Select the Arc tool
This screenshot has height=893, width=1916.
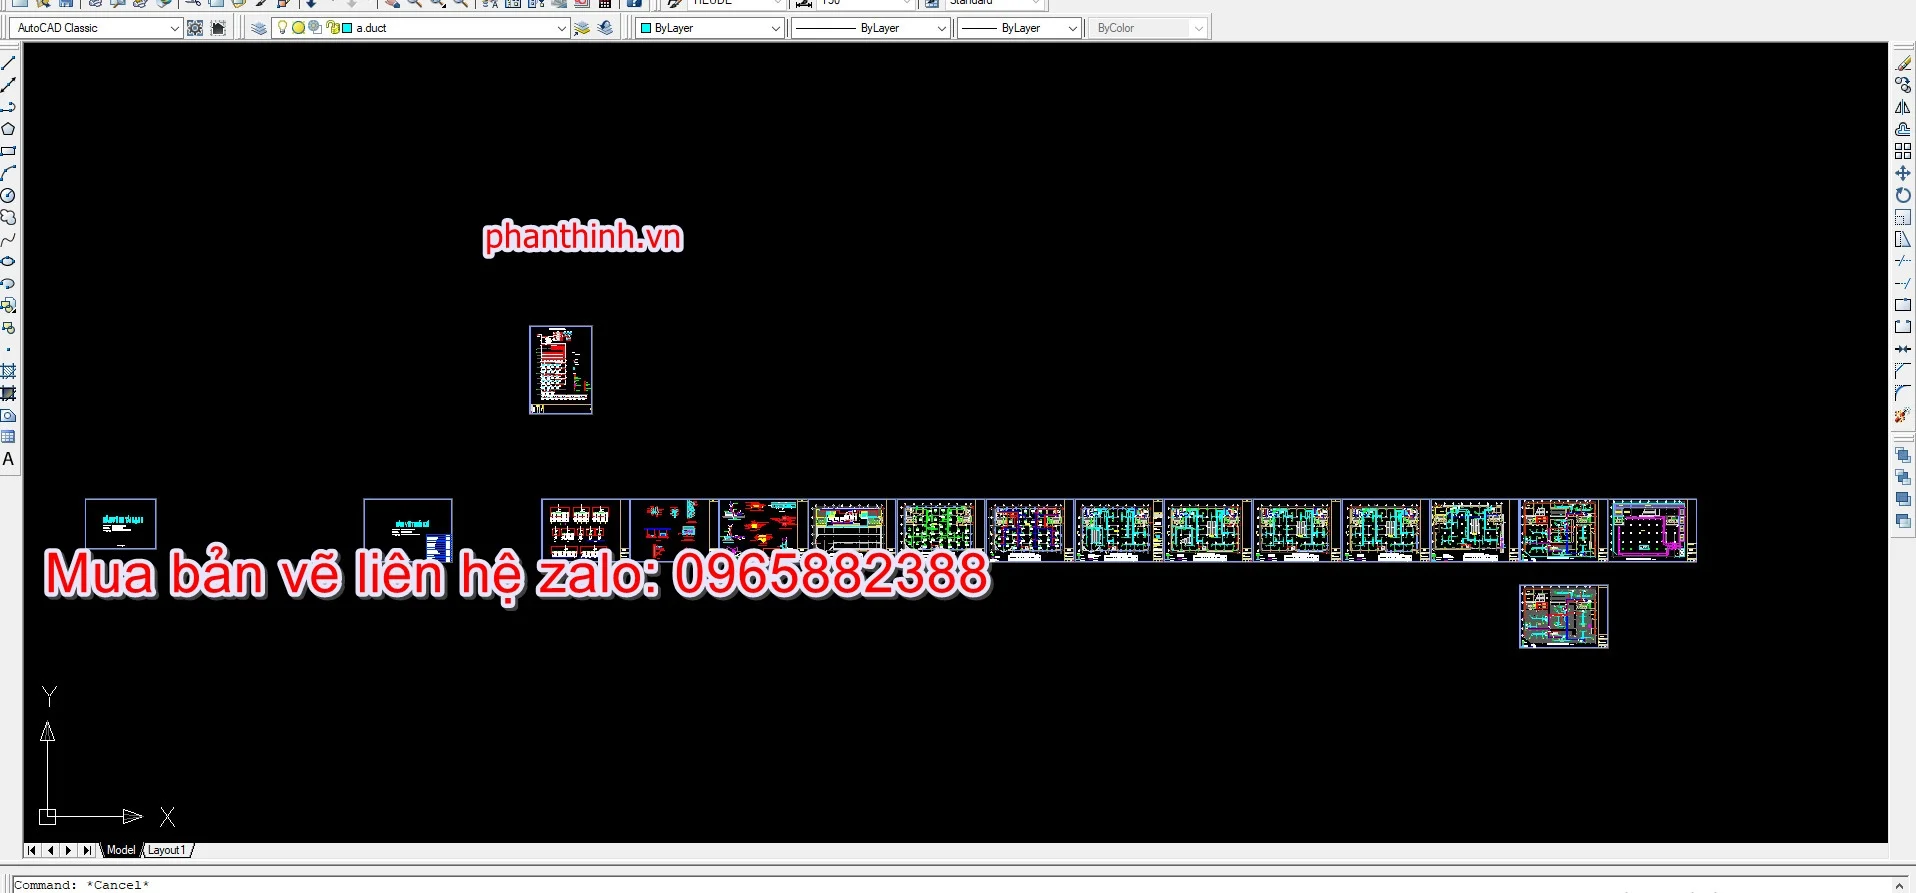tap(8, 173)
